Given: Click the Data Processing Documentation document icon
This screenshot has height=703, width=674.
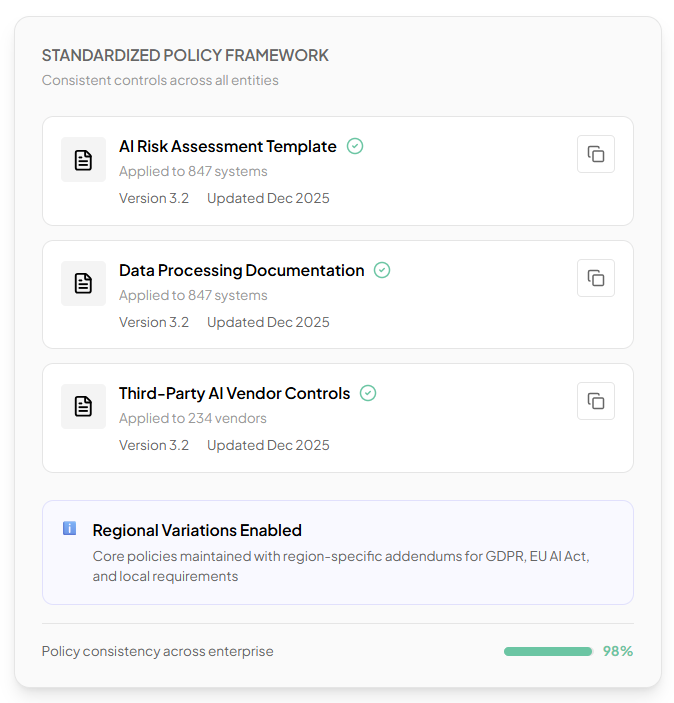Looking at the screenshot, I should point(83,284).
